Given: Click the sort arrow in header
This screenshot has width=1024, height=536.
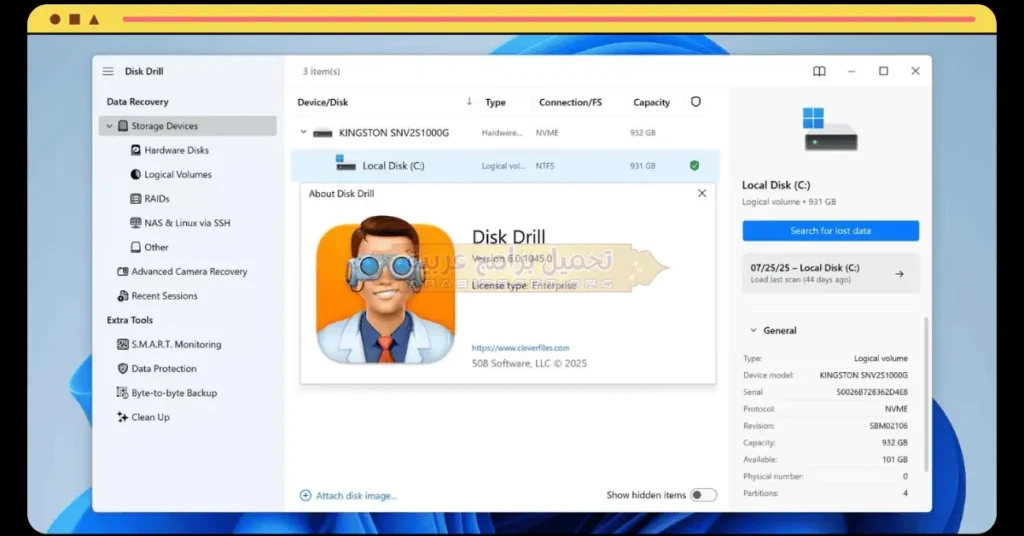Looking at the screenshot, I should tap(469, 102).
